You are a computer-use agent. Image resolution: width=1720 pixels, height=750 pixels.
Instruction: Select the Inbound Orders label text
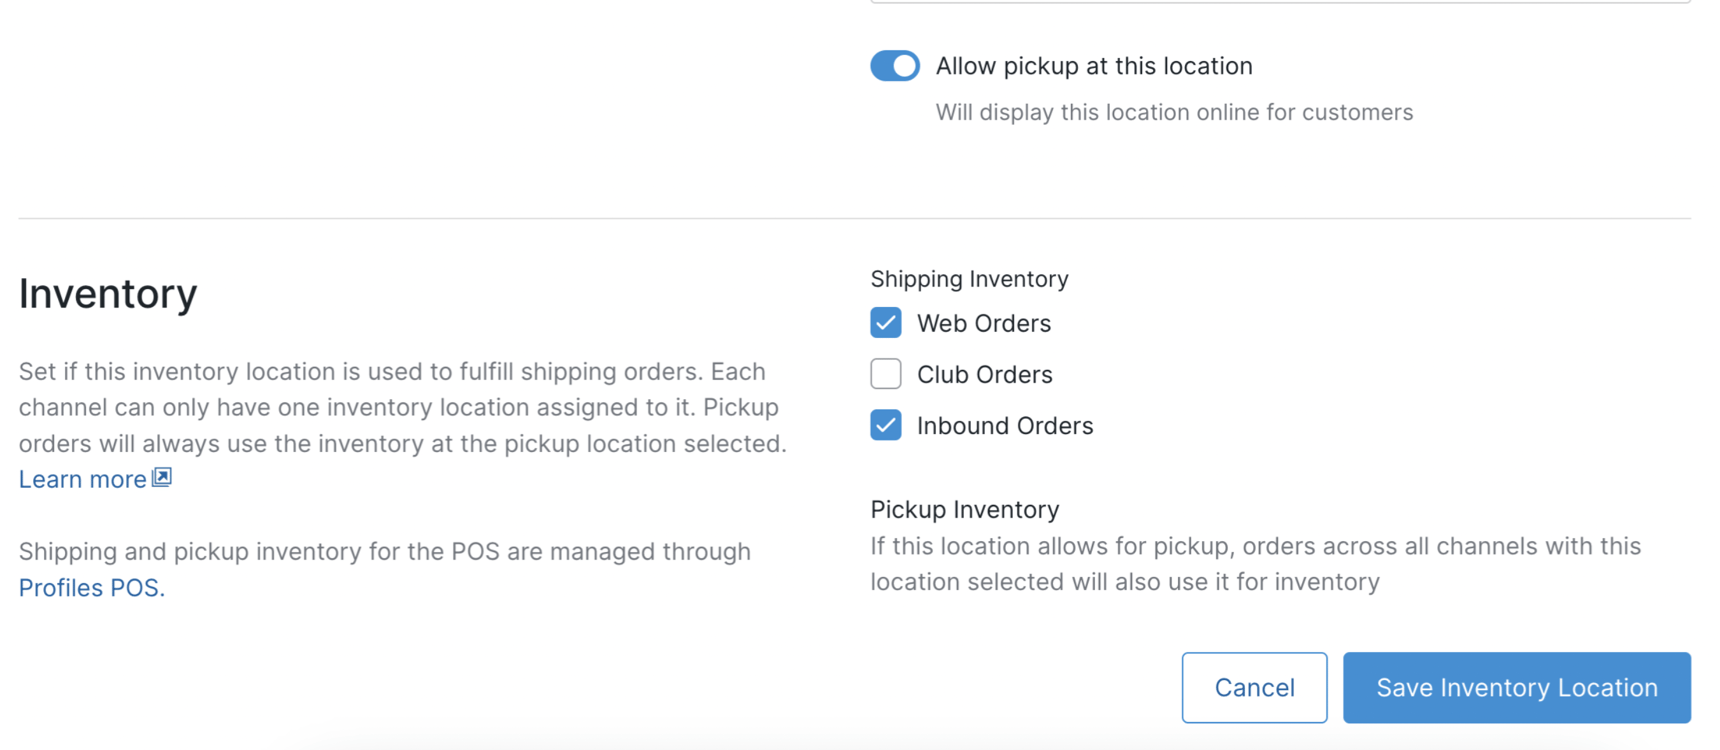[x=1005, y=425]
